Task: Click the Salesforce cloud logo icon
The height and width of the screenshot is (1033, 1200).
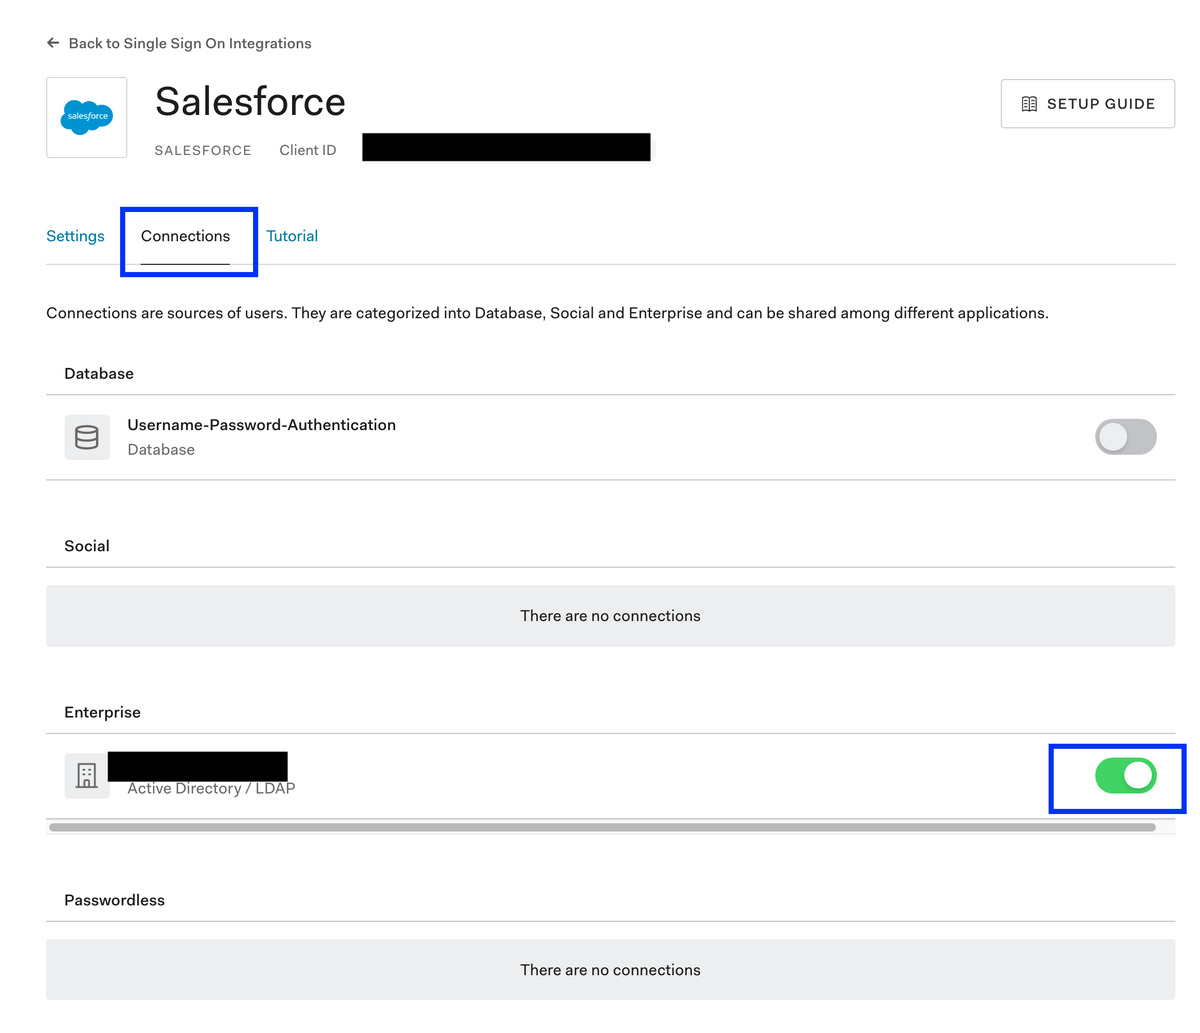Action: pyautogui.click(x=87, y=117)
